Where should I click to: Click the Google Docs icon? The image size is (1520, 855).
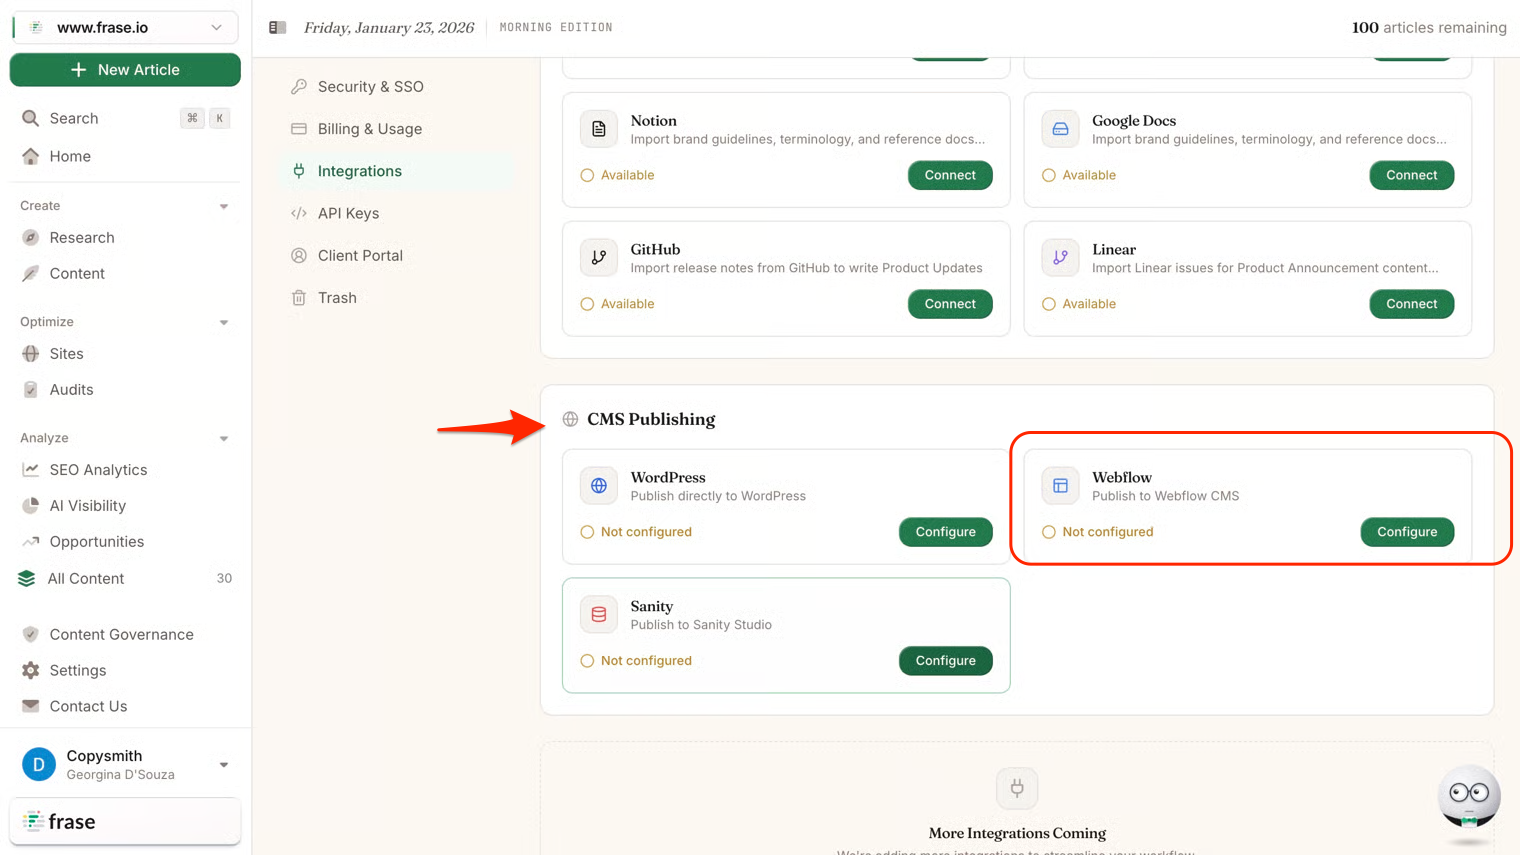click(x=1060, y=129)
